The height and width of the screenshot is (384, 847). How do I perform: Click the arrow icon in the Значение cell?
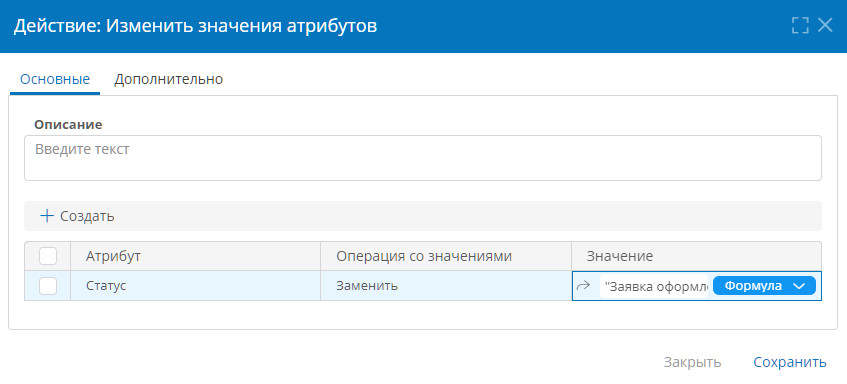click(x=583, y=286)
